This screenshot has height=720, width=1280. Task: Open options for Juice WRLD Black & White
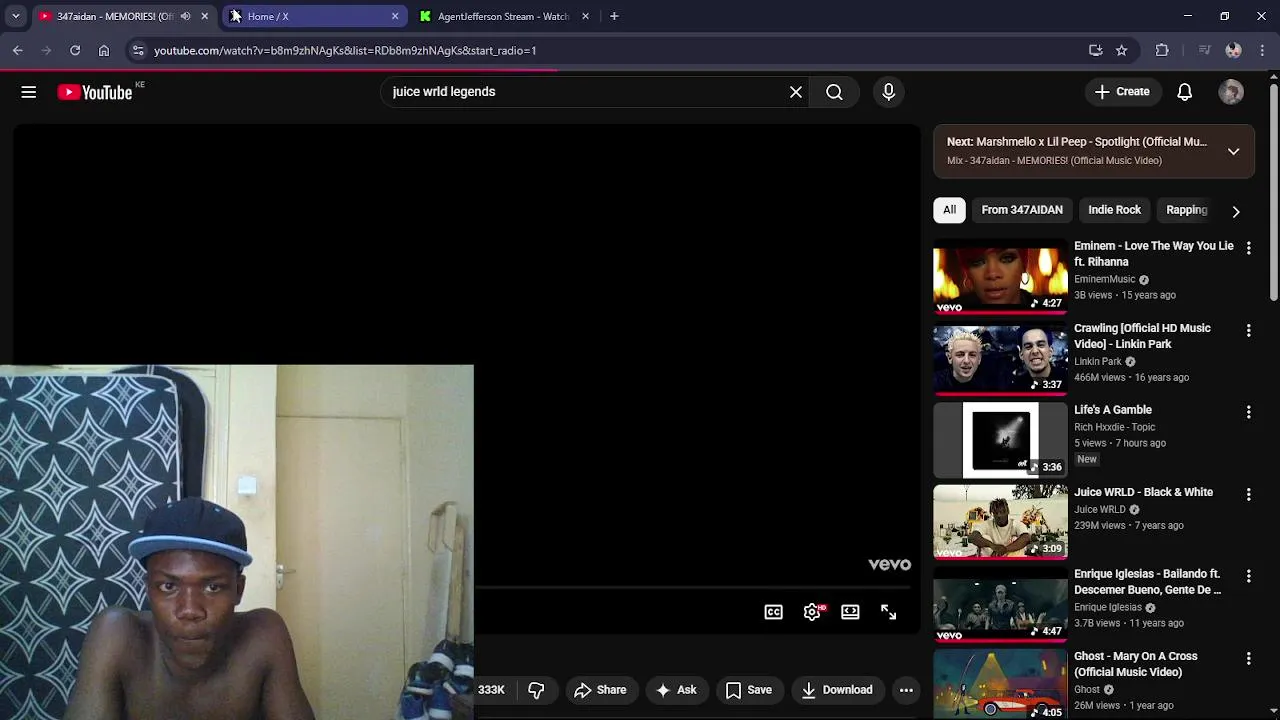coord(1248,494)
